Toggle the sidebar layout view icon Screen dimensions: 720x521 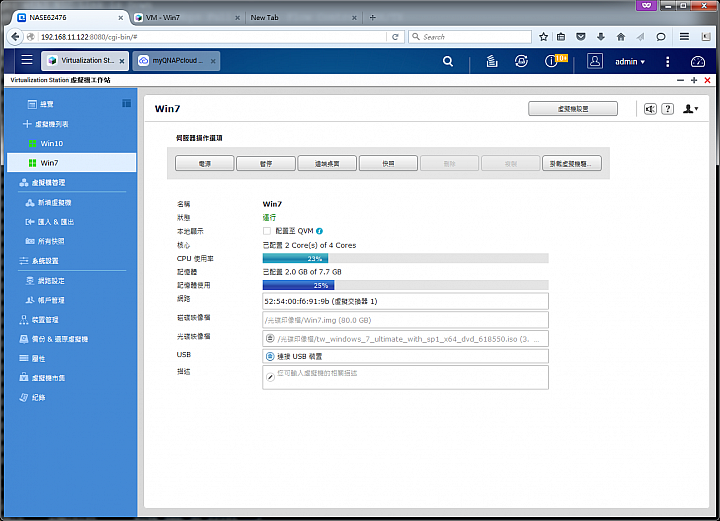tap(126, 103)
